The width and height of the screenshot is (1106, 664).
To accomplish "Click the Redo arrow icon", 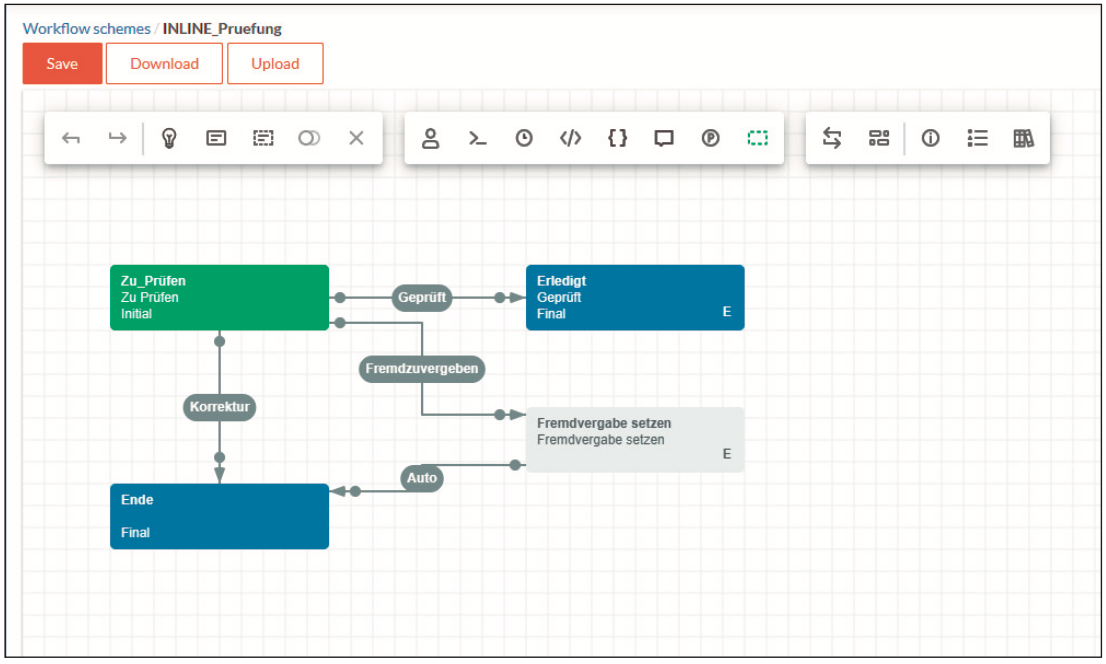I will coord(117,138).
